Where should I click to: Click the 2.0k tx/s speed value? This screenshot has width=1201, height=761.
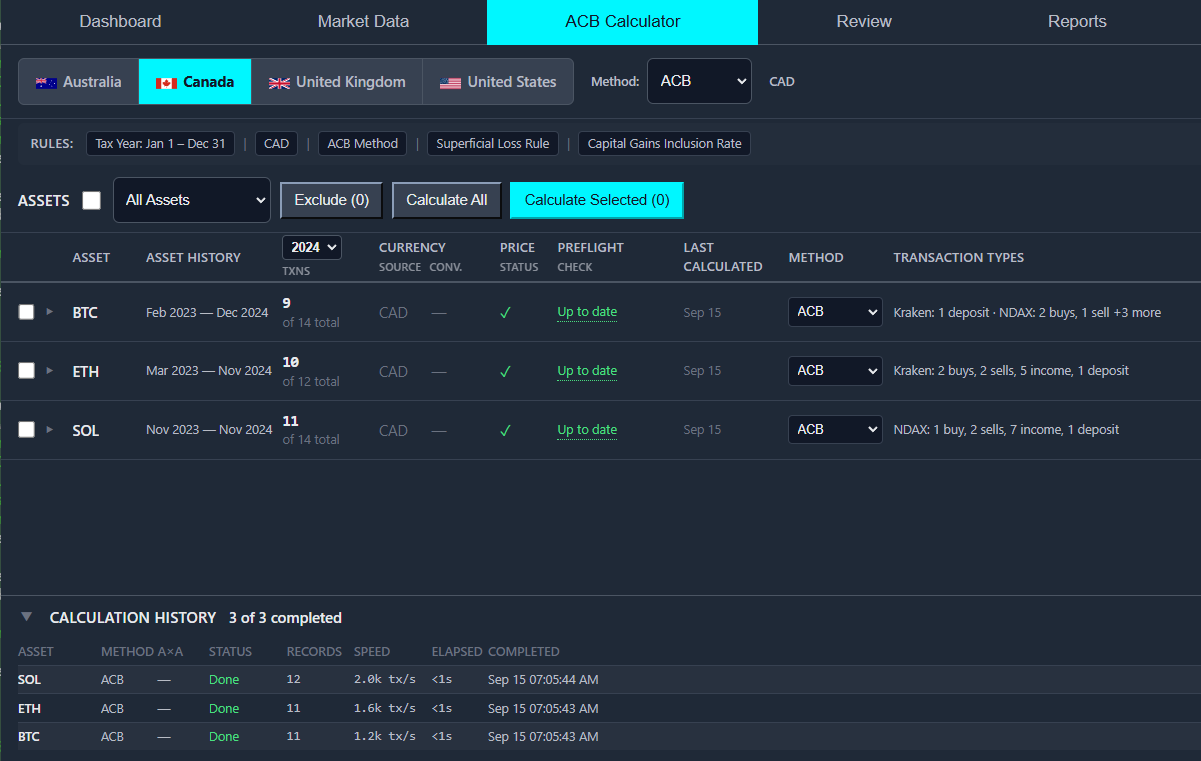point(385,680)
